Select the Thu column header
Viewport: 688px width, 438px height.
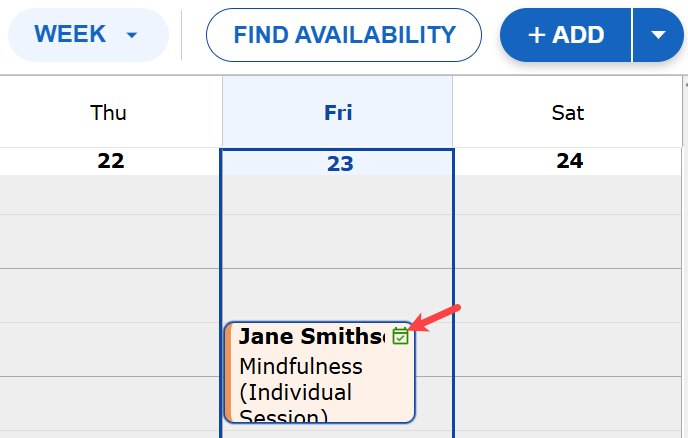[109, 112]
